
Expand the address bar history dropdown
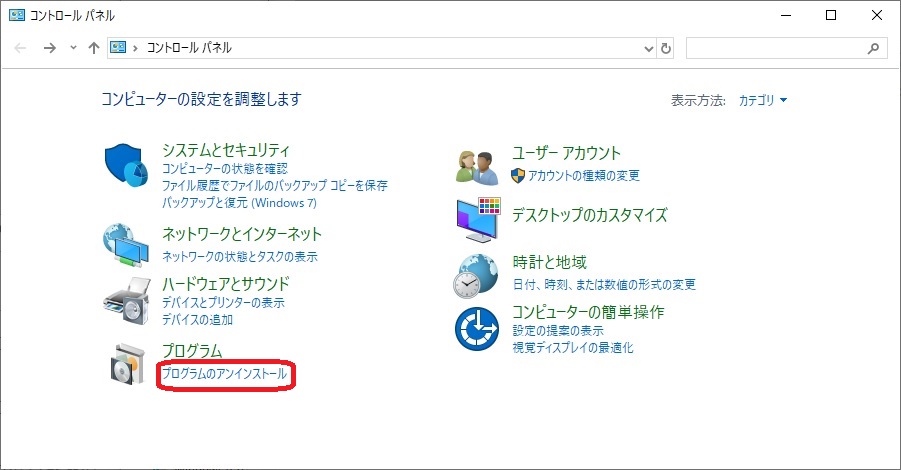click(x=647, y=48)
